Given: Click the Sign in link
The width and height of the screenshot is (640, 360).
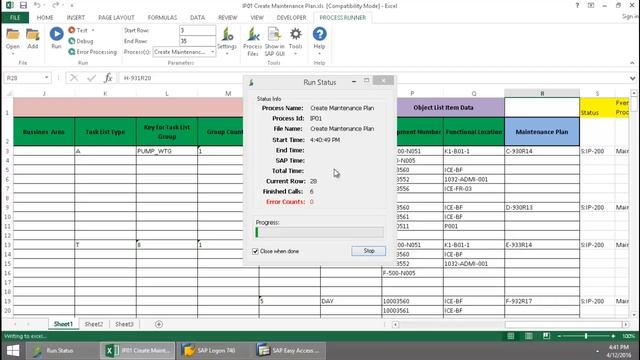Looking at the screenshot, I should click(x=630, y=16).
